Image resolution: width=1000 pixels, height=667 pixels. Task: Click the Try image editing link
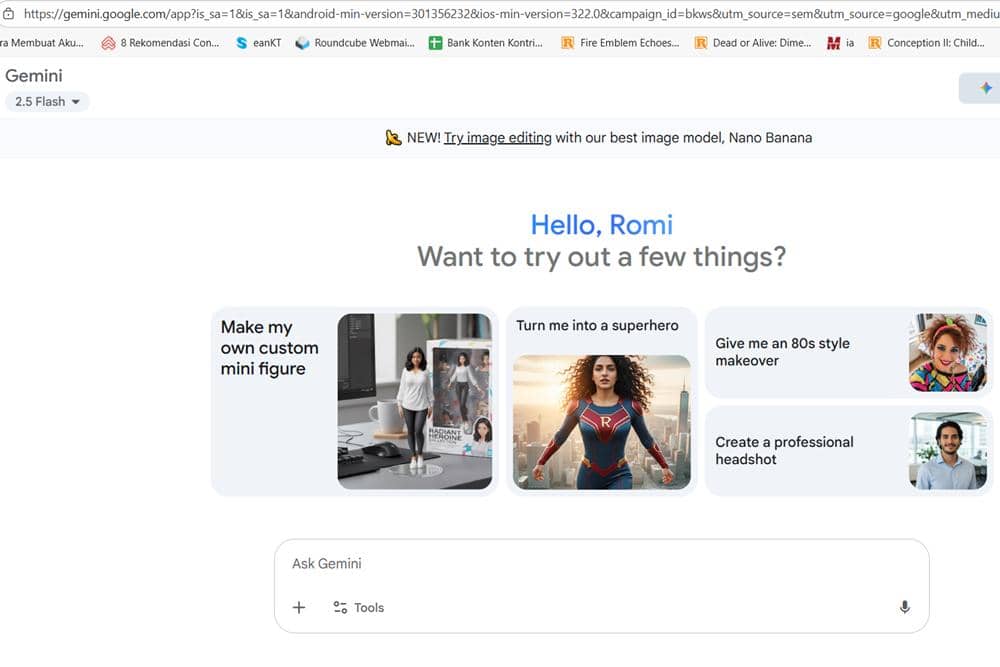(497, 138)
